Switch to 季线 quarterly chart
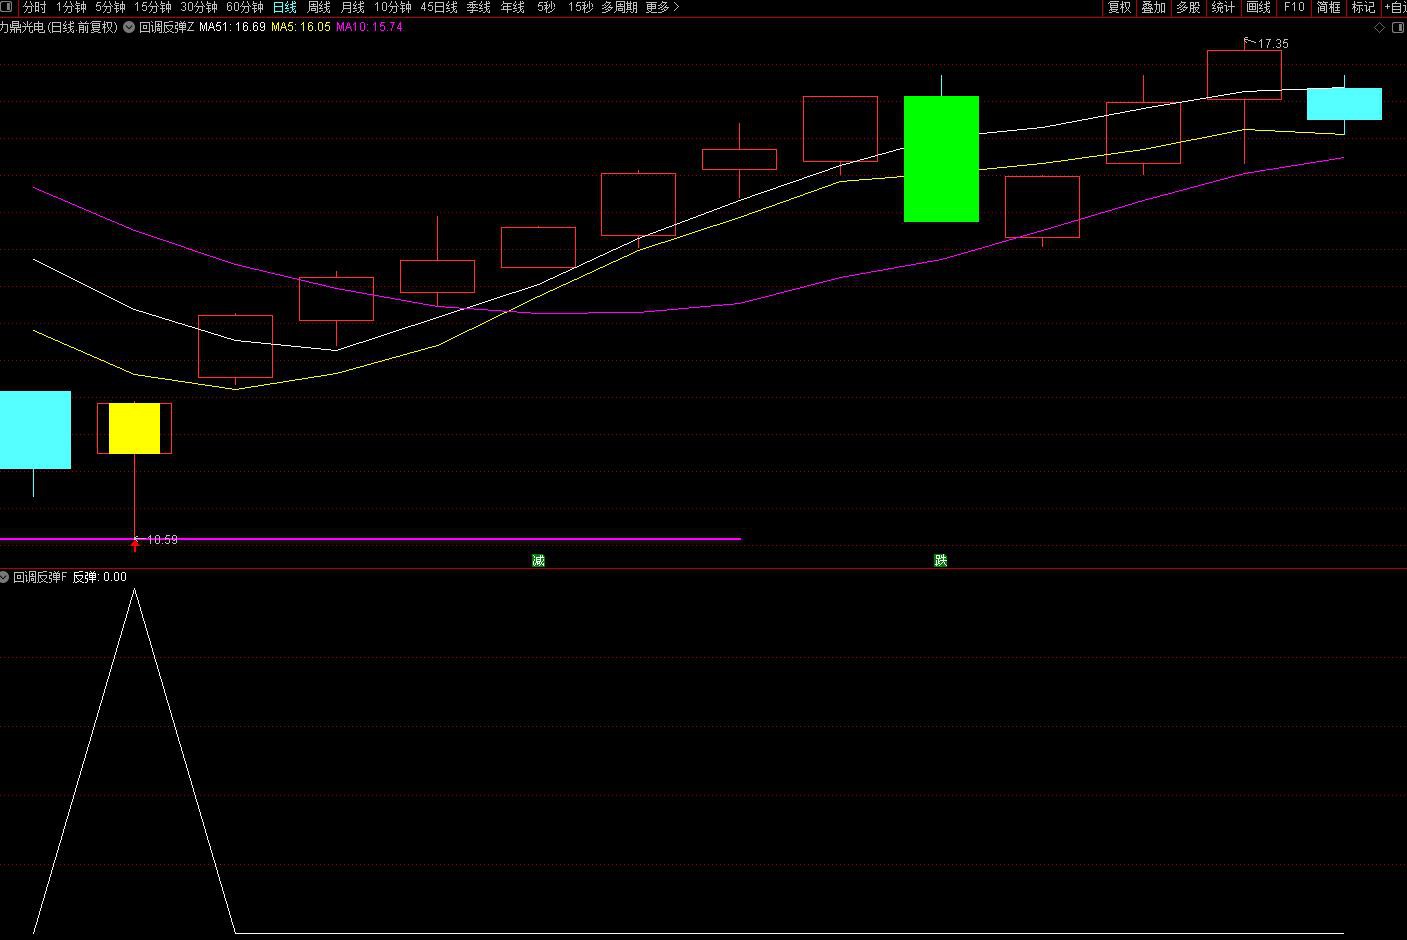This screenshot has width=1407, height=940. tap(479, 7)
